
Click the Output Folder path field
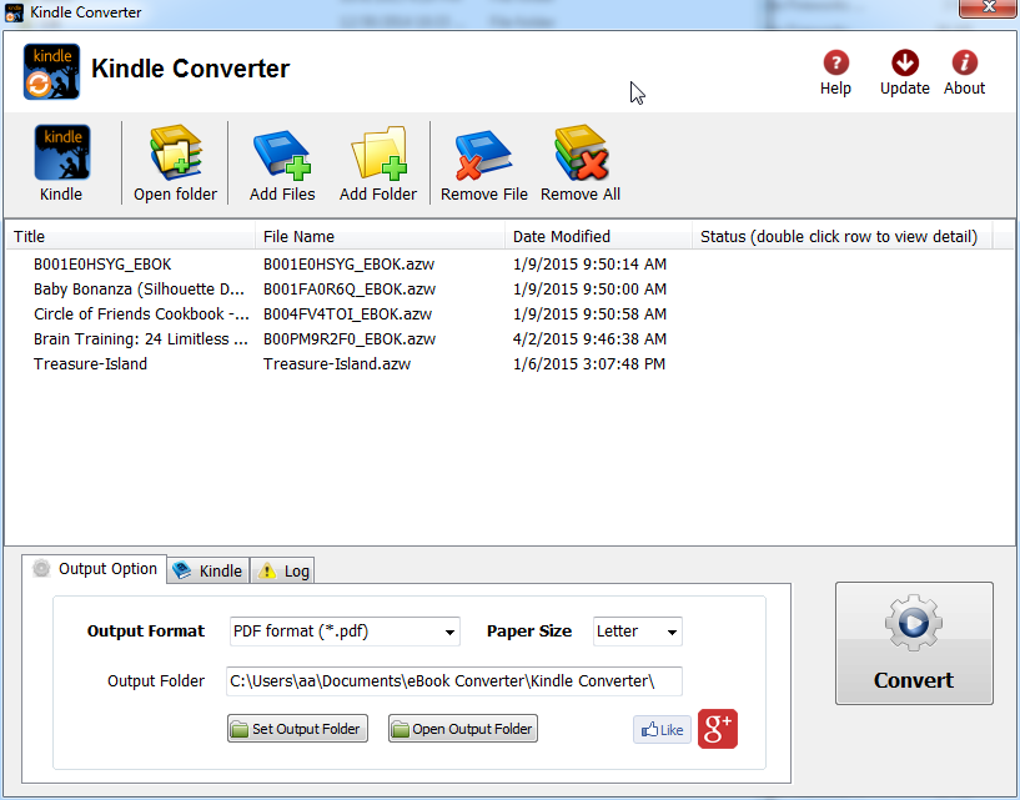(454, 681)
